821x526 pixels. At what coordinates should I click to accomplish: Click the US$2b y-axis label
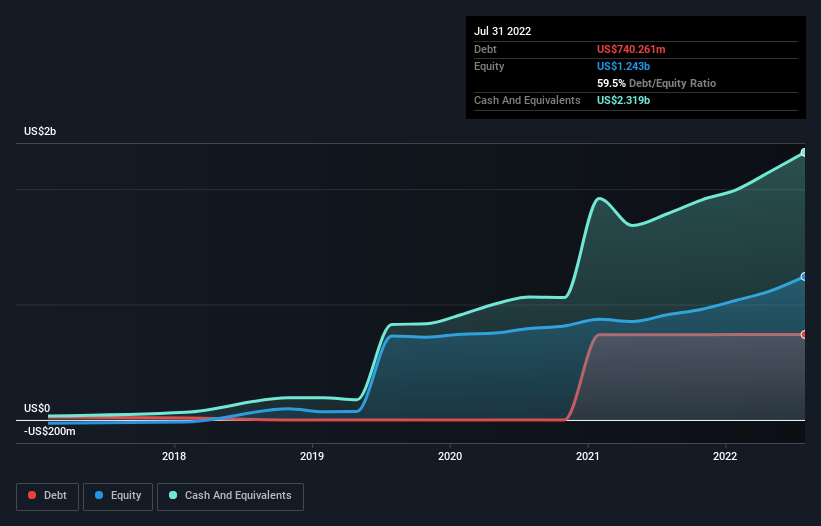click(40, 131)
